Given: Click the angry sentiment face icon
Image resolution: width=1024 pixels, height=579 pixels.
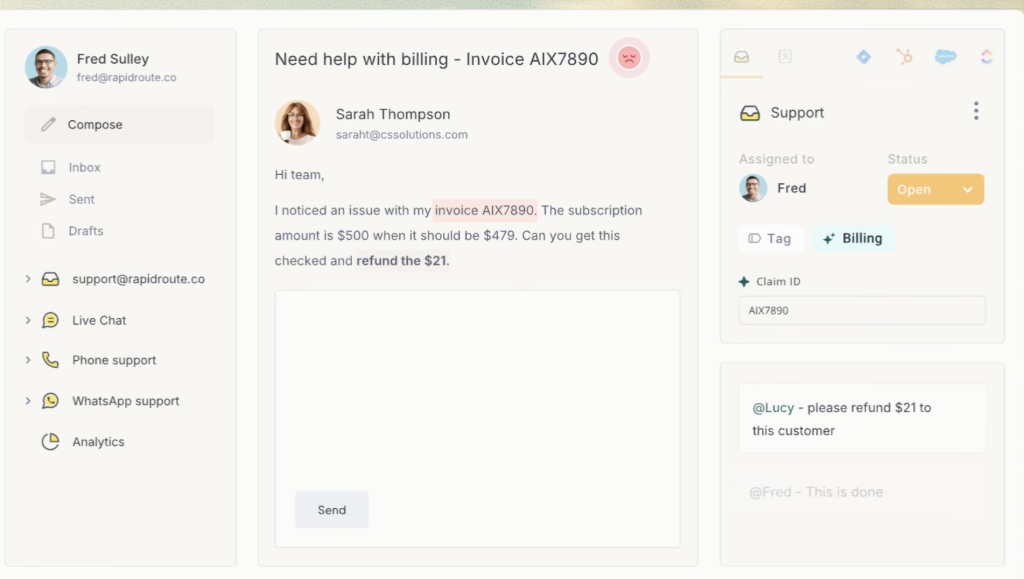Looking at the screenshot, I should click(629, 58).
